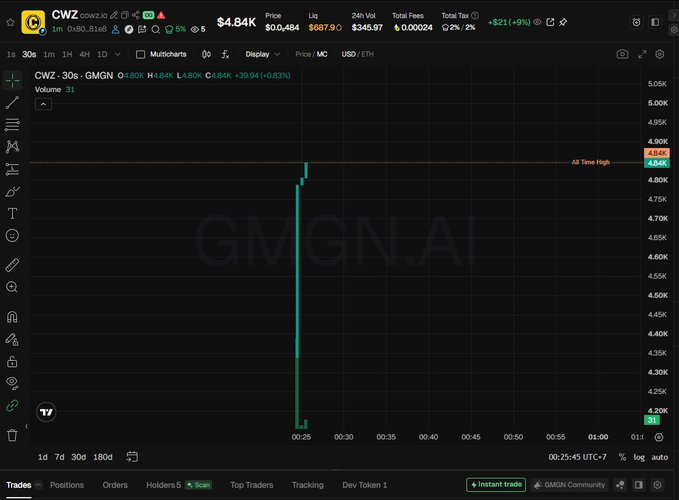The image size is (679, 500).
Task: Select the brush drawing tool
Action: (x=12, y=191)
